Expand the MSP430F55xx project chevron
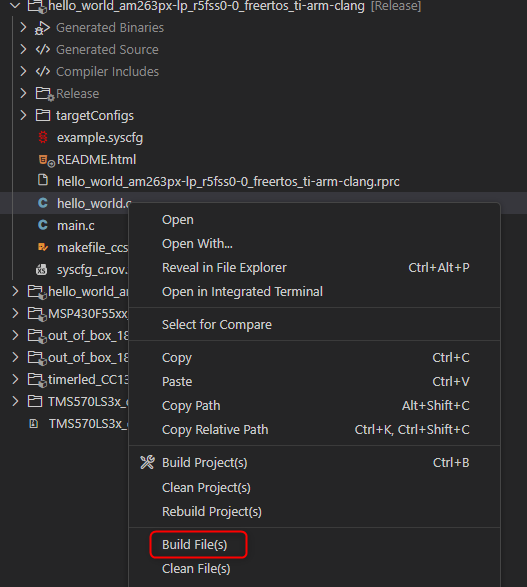 pos(15,313)
